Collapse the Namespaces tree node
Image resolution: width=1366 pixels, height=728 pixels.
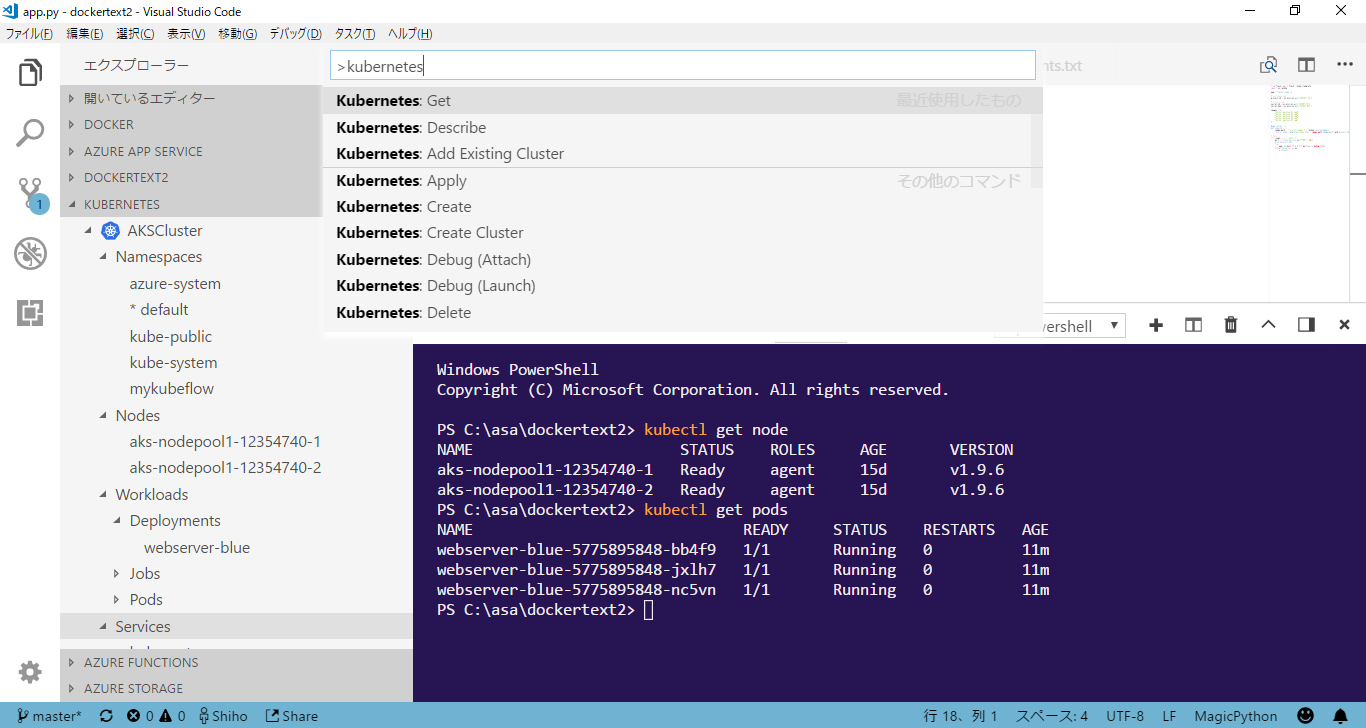tap(104, 257)
